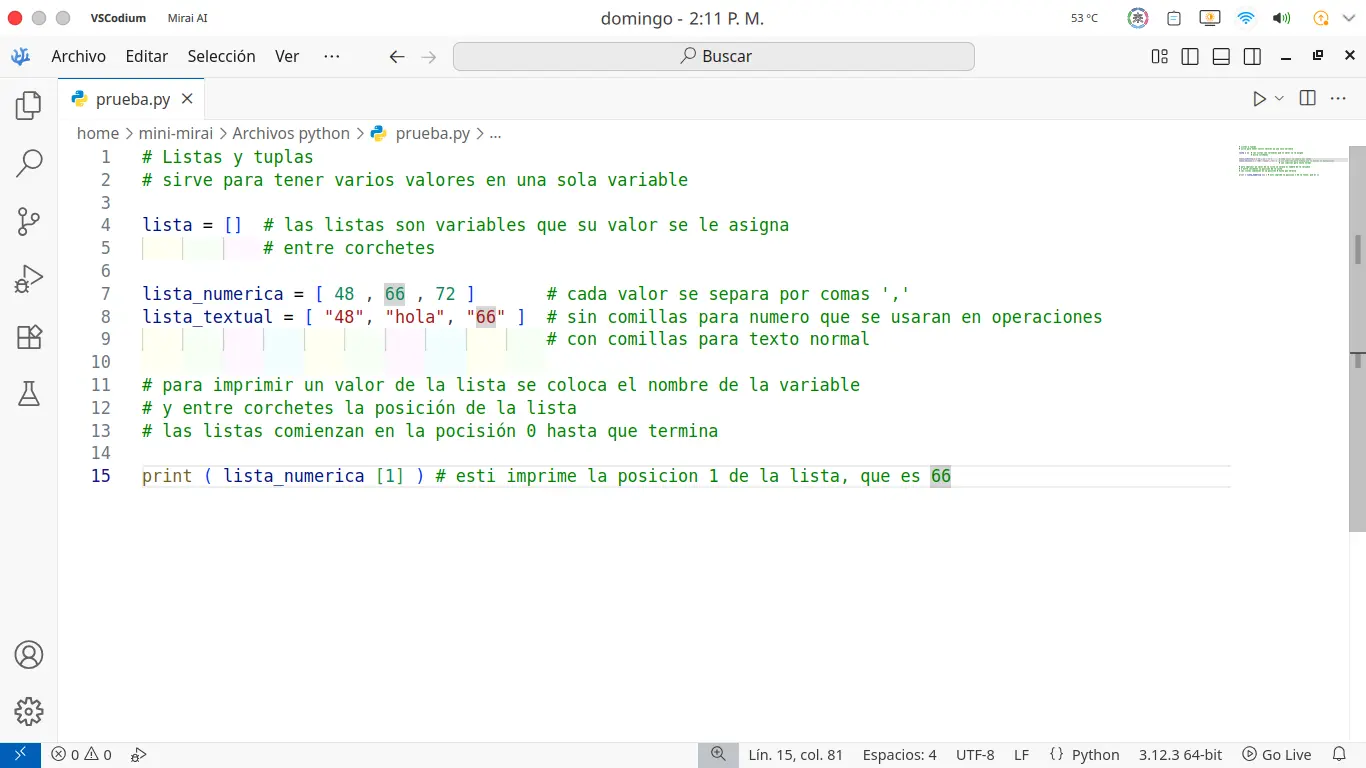Change encoding via 'UTF-8'
Viewport: 1366px width, 768px height.
(975, 755)
